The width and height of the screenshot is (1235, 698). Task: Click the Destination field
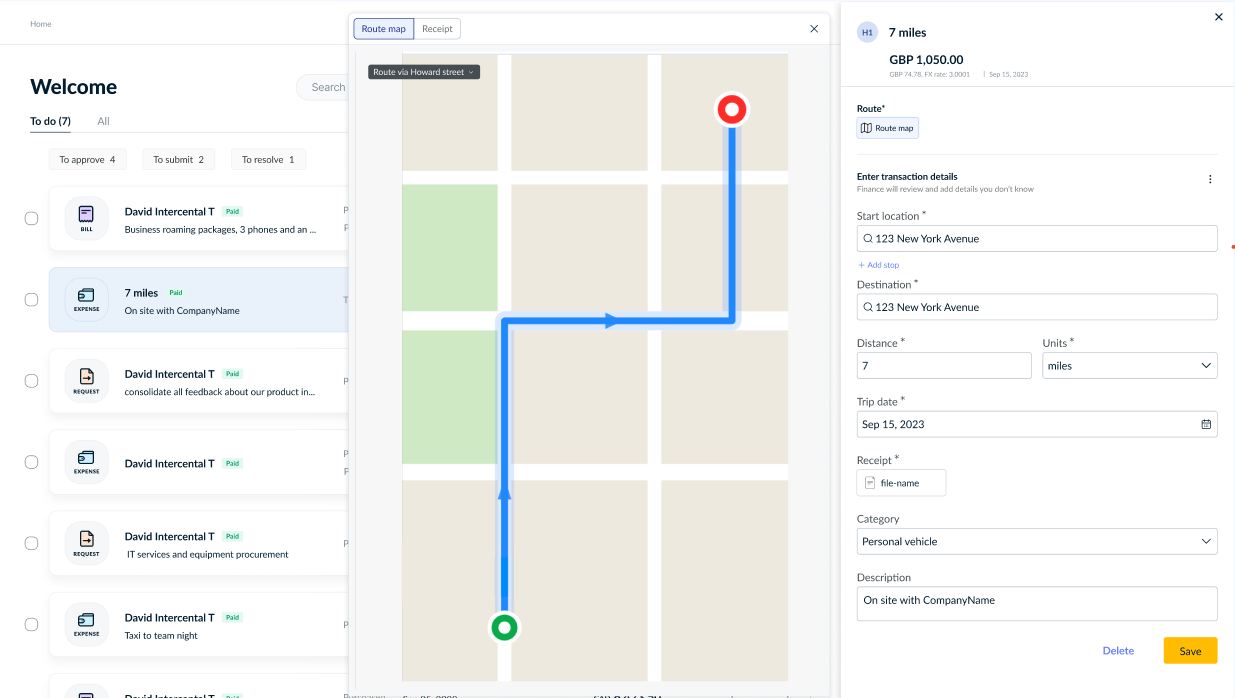(1037, 307)
